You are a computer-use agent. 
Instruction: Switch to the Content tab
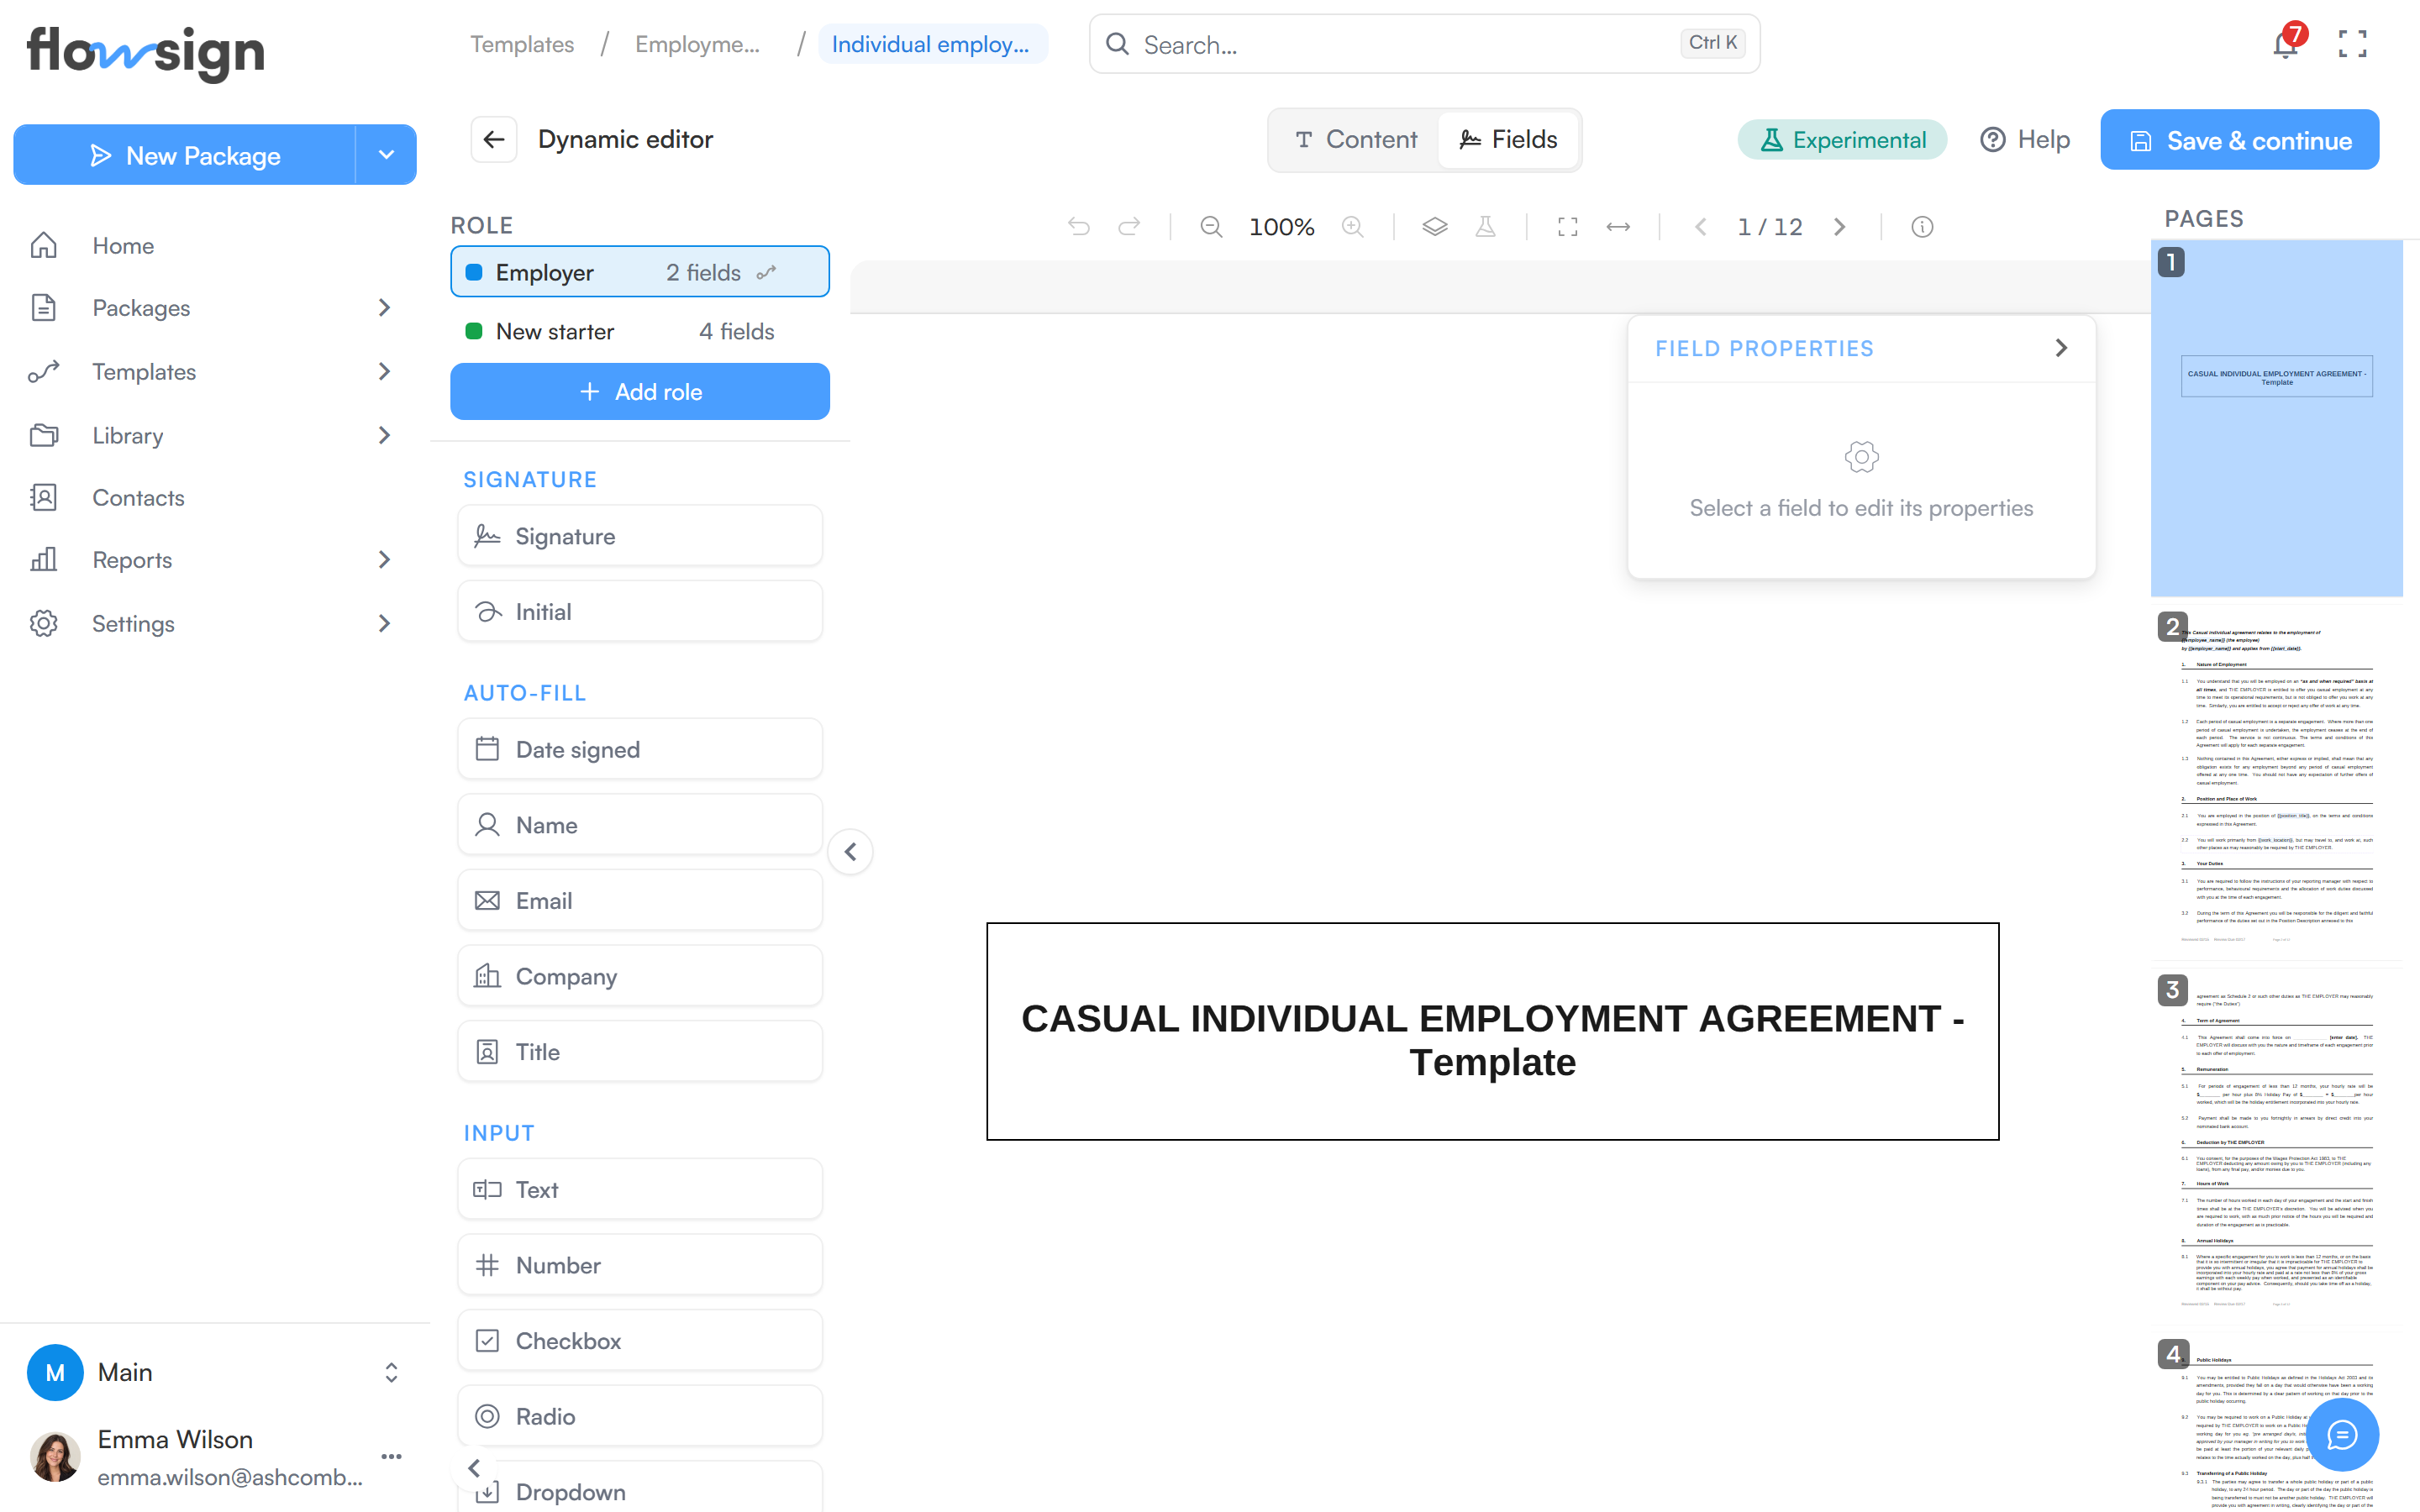pos(1355,139)
